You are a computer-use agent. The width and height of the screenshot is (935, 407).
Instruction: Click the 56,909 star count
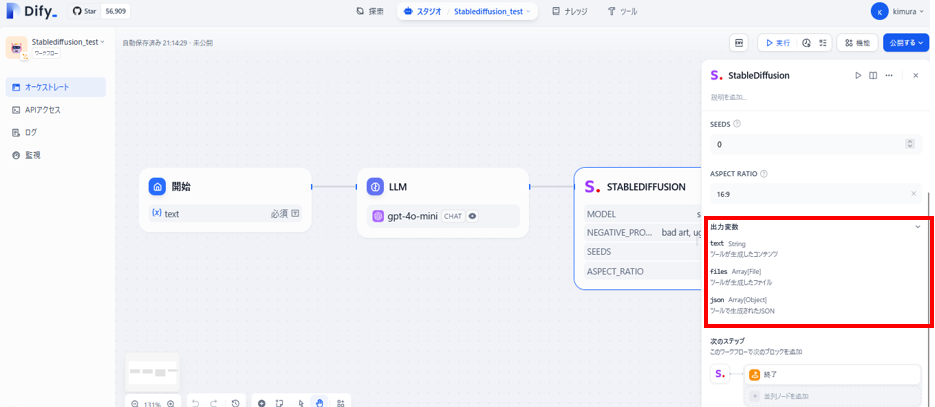(x=117, y=11)
